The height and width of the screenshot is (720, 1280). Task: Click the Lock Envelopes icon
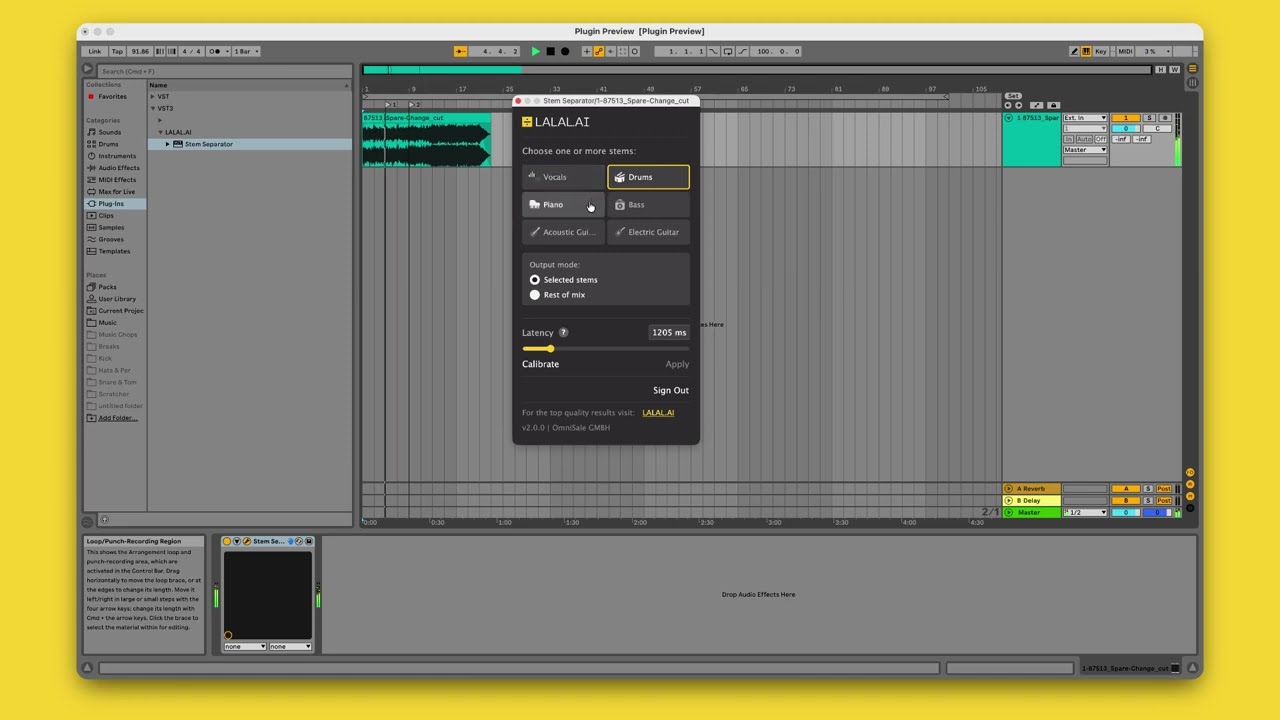(x=1053, y=105)
